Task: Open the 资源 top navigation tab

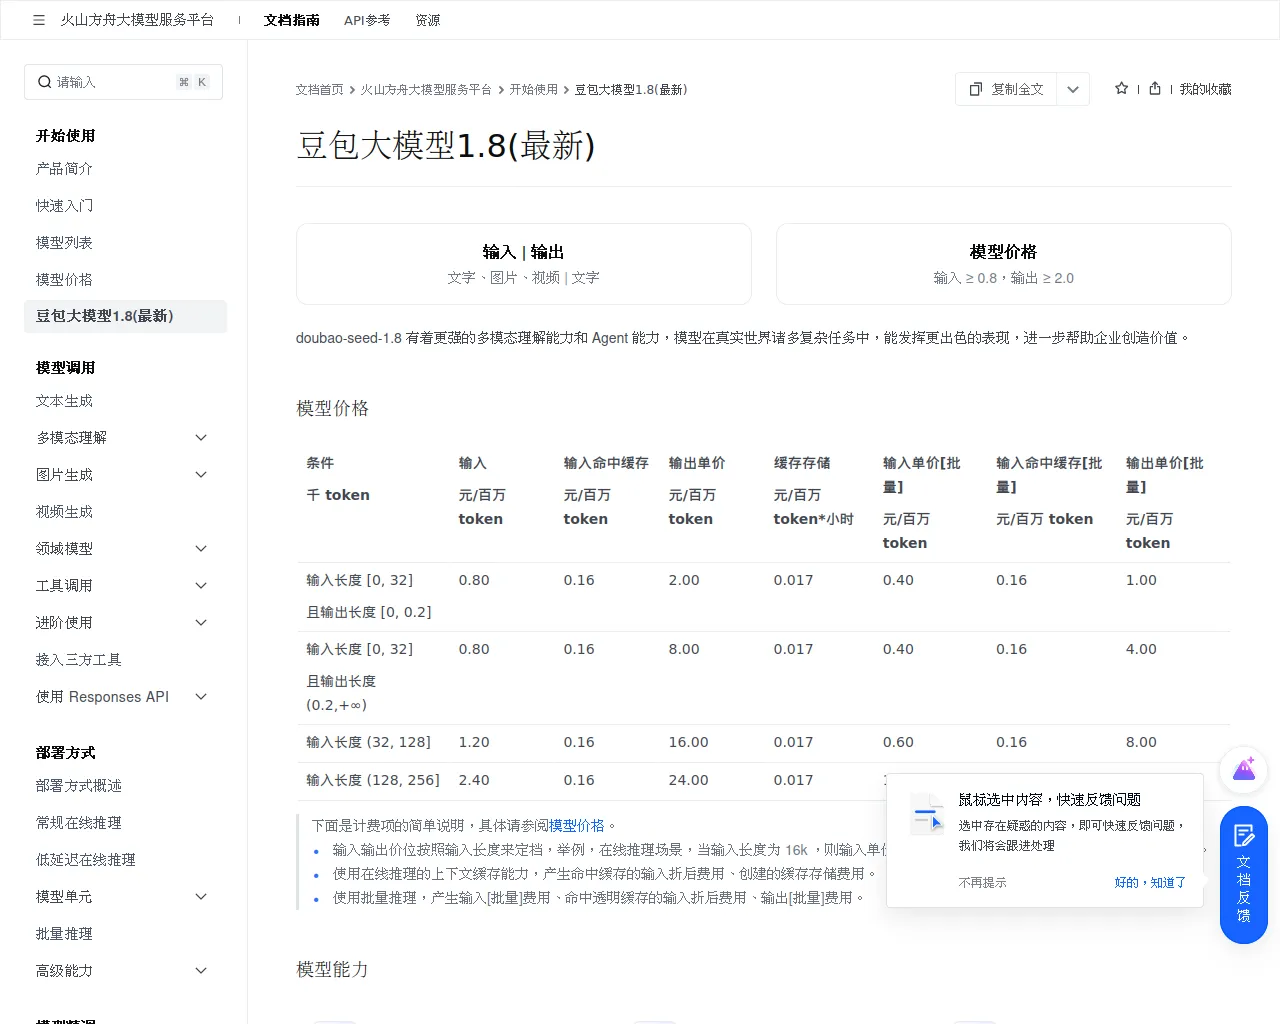Action: pyautogui.click(x=427, y=20)
